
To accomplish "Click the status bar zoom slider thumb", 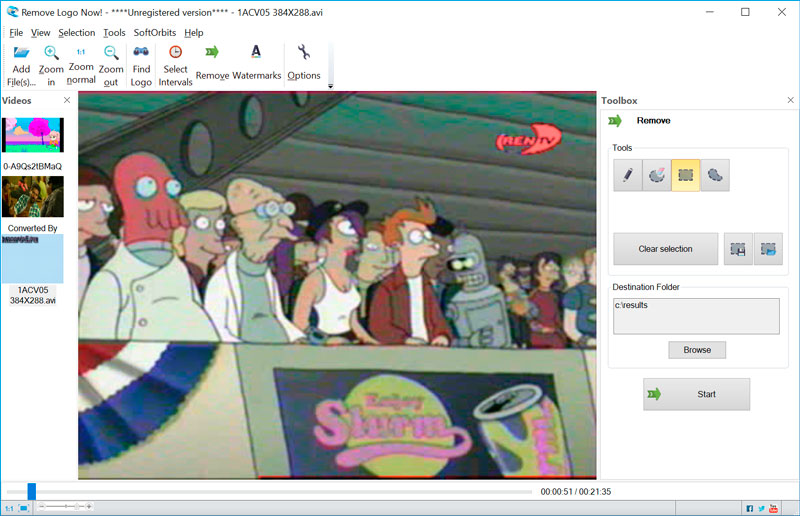I will pos(77,507).
